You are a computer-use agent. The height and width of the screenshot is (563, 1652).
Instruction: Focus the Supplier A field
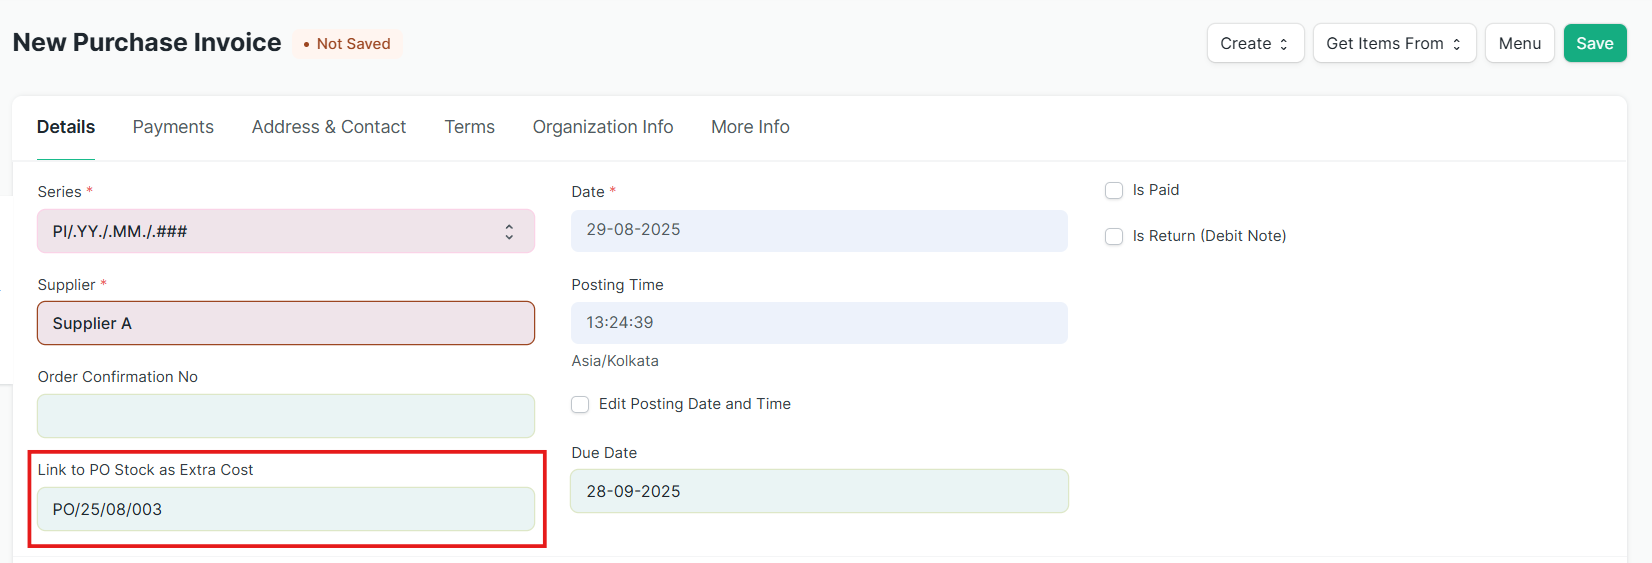coord(286,323)
